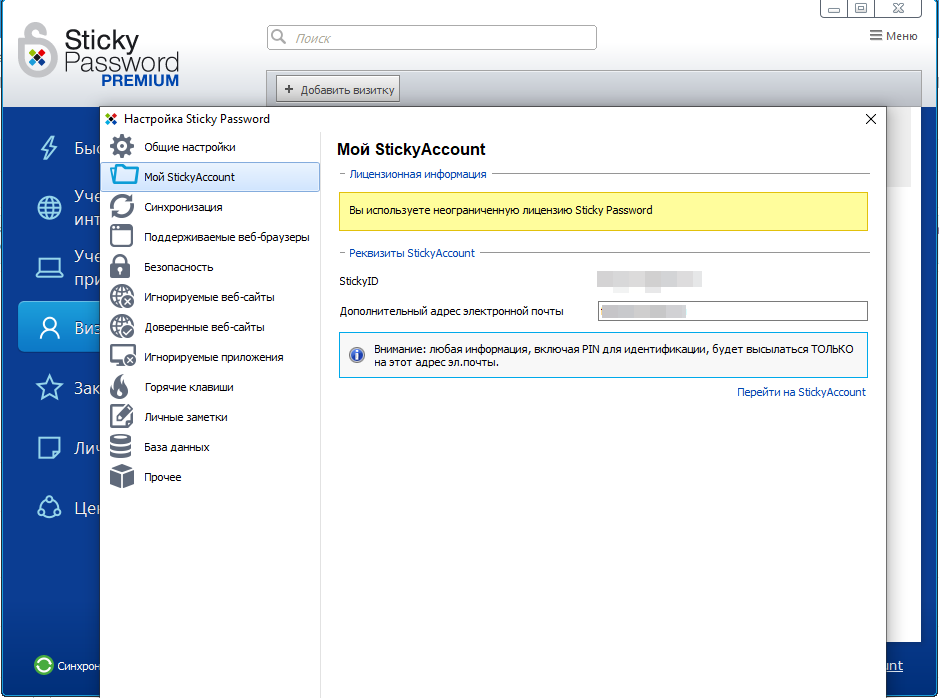Image resolution: width=939 pixels, height=698 pixels.
Task: Click the database stack icon for База данных
Action: click(120, 447)
